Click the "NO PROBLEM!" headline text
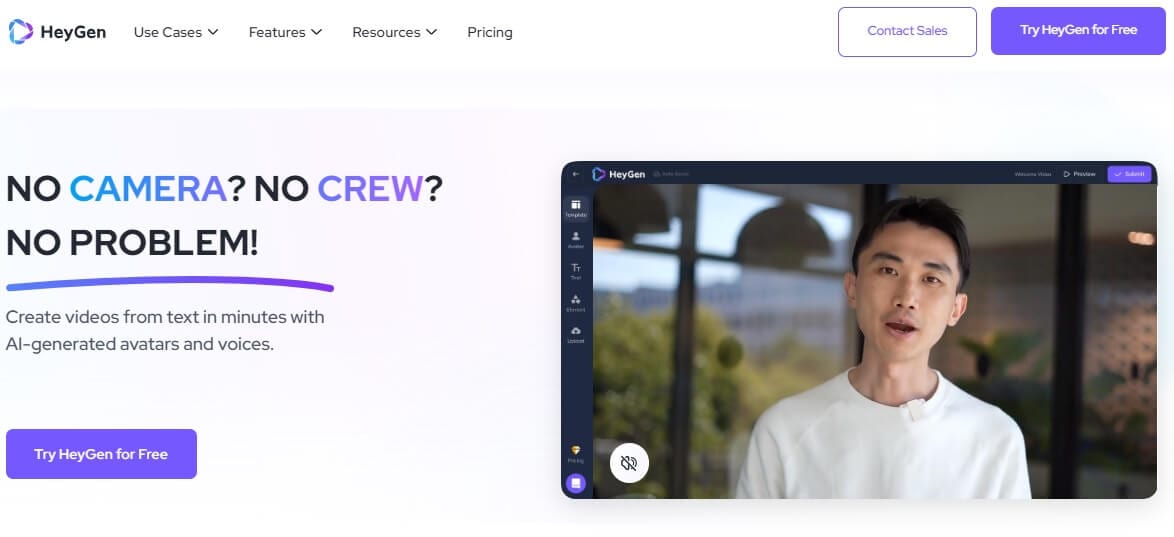Image resolution: width=1174 pixels, height=537 pixels. pyautogui.click(x=133, y=243)
